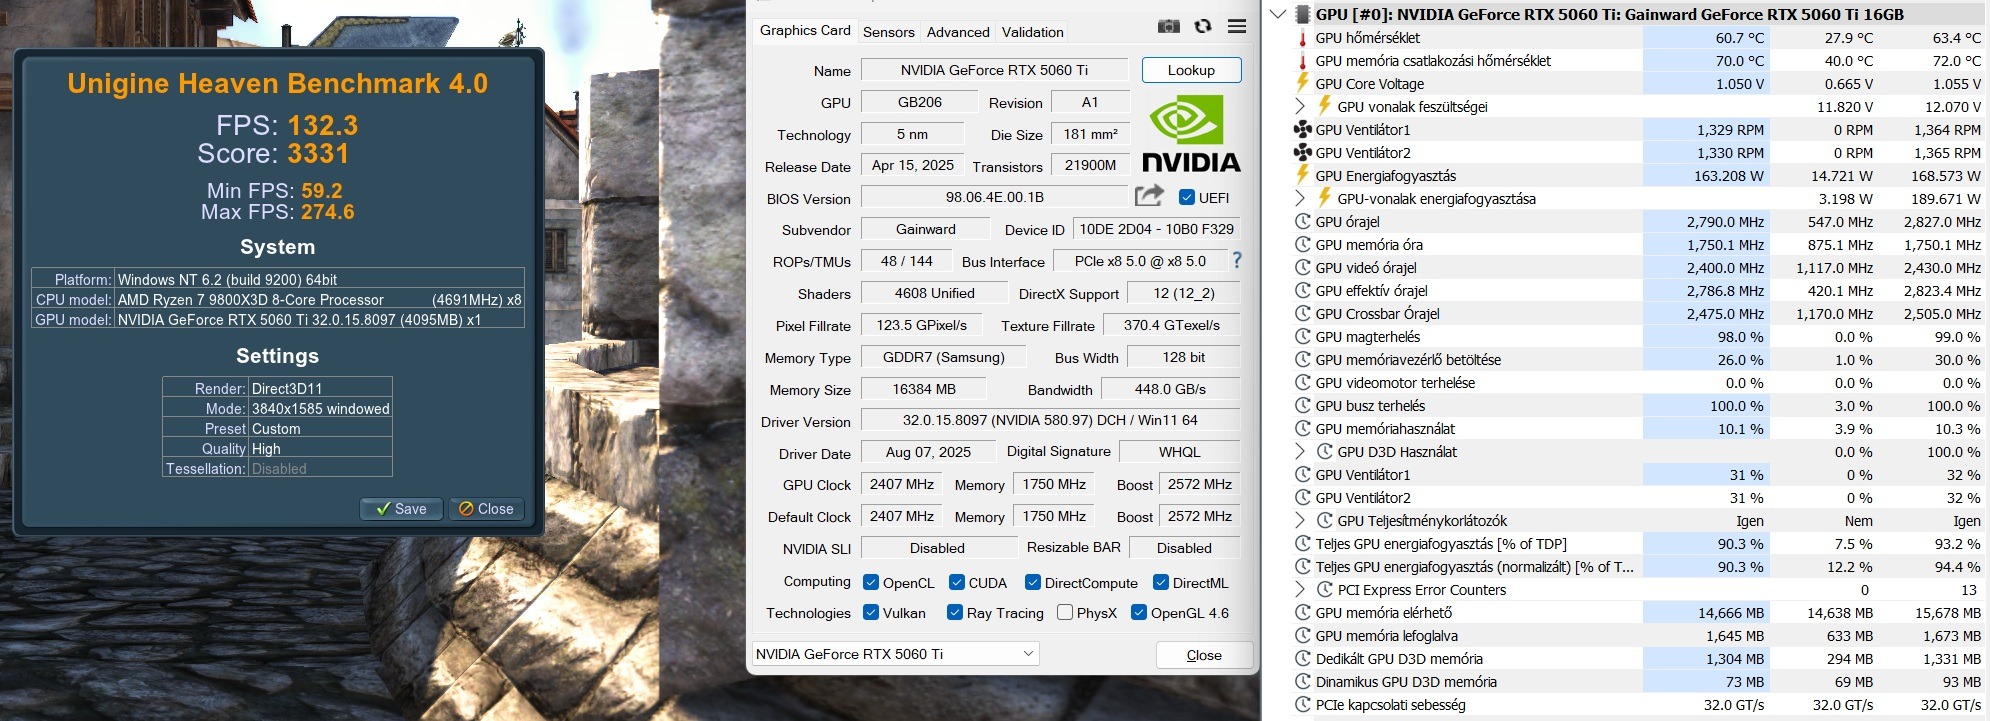Click the Memory Size 16384 MB field
1990x721 pixels.
[924, 389]
